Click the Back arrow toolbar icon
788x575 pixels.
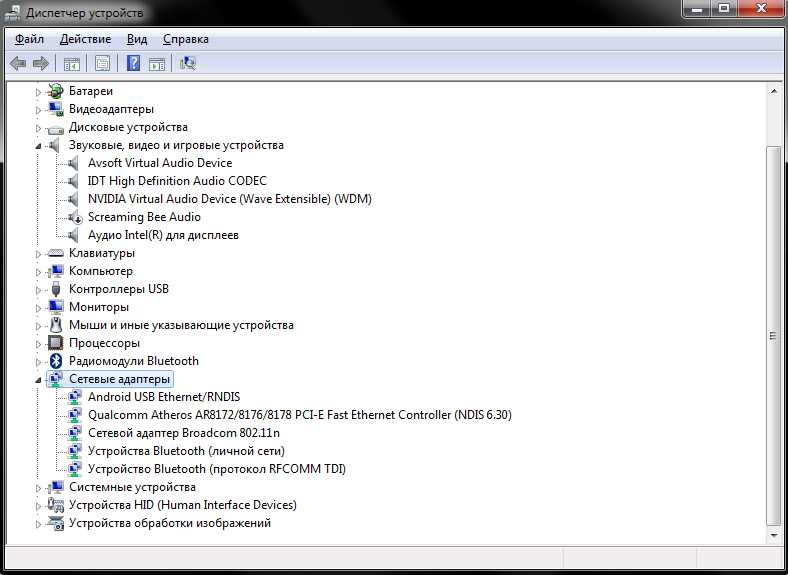pyautogui.click(x=18, y=63)
